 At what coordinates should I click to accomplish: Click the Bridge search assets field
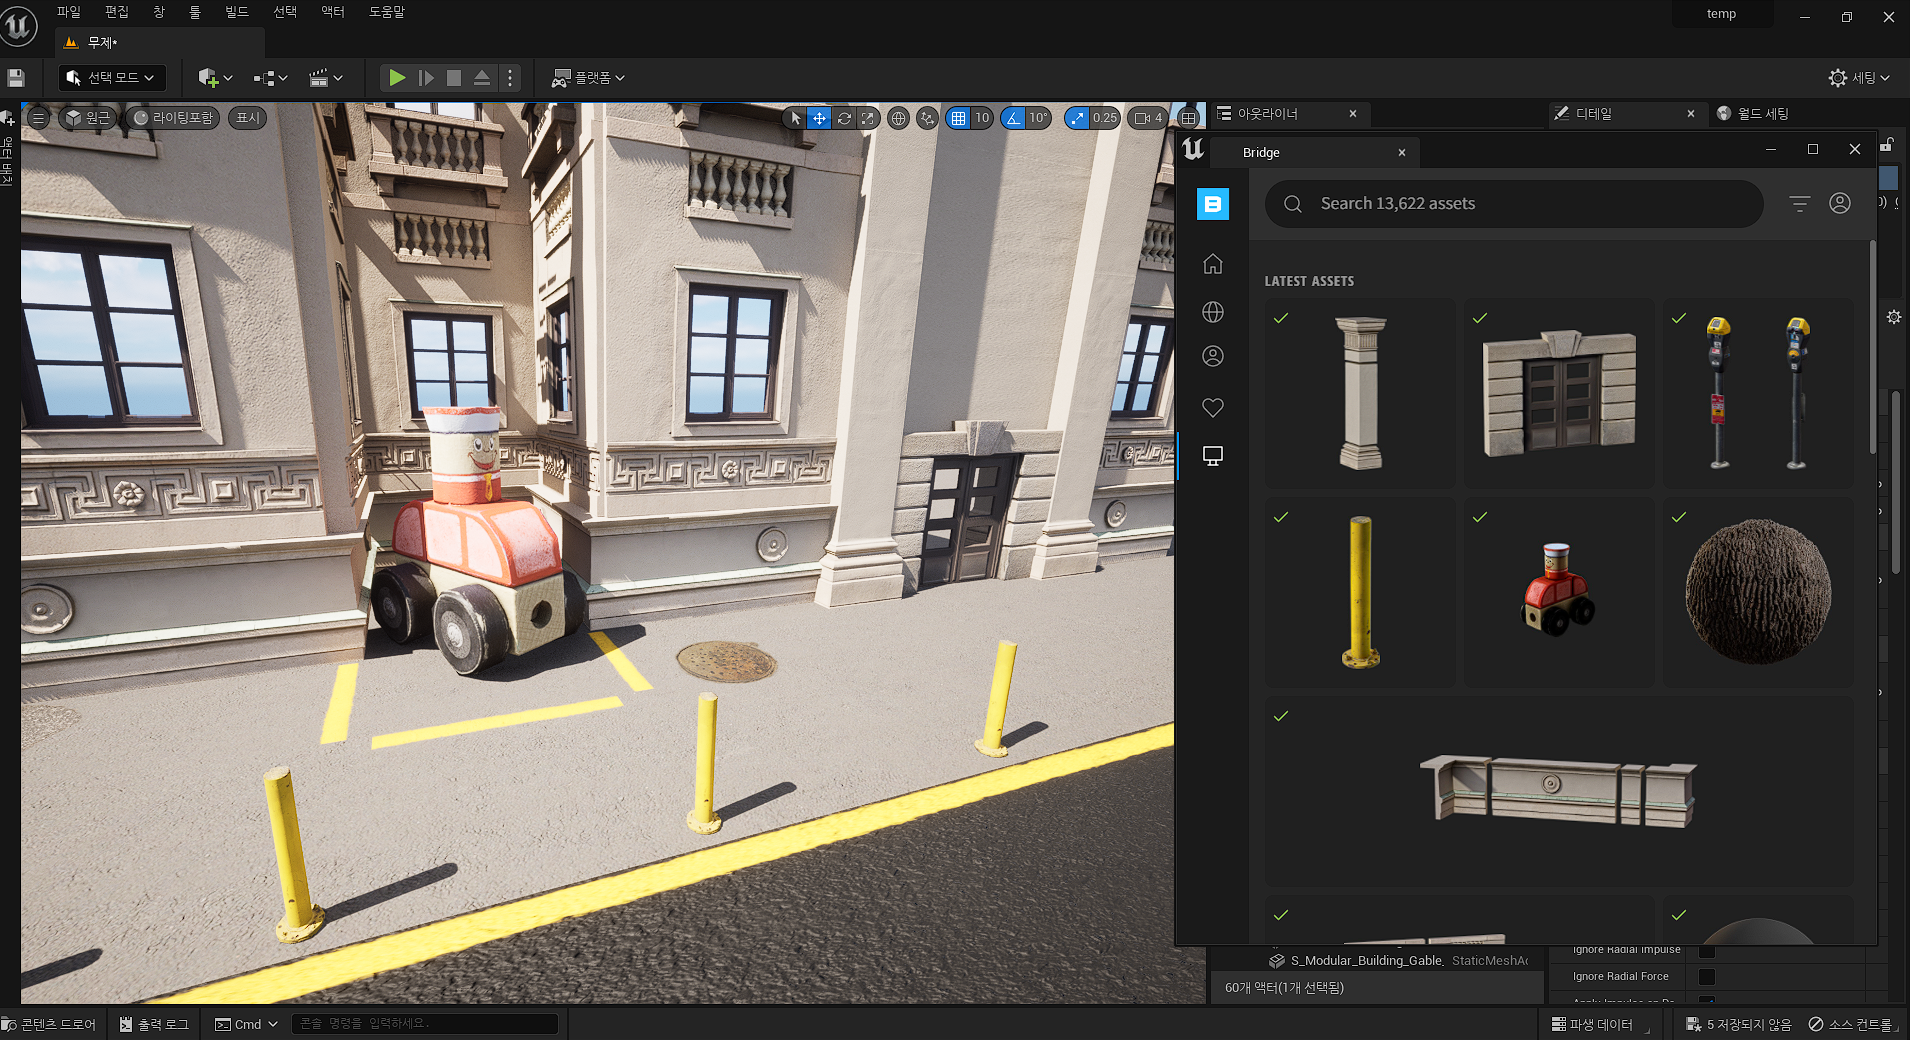1514,204
